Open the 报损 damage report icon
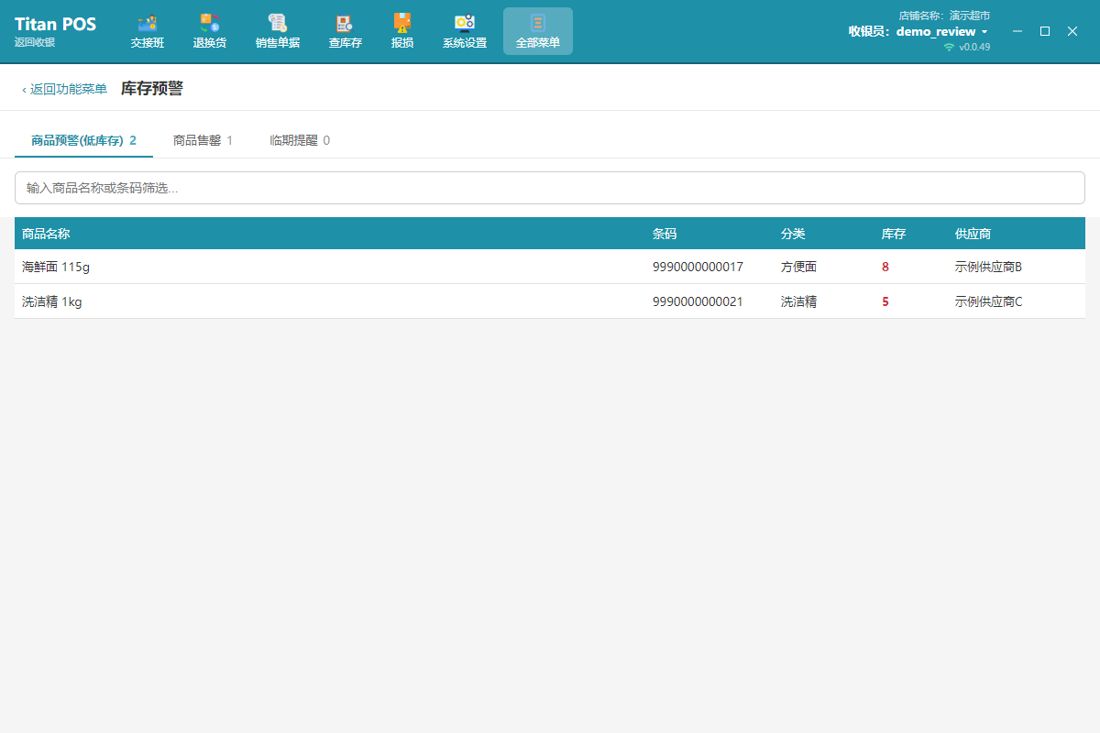The width and height of the screenshot is (1100, 733). (x=402, y=32)
